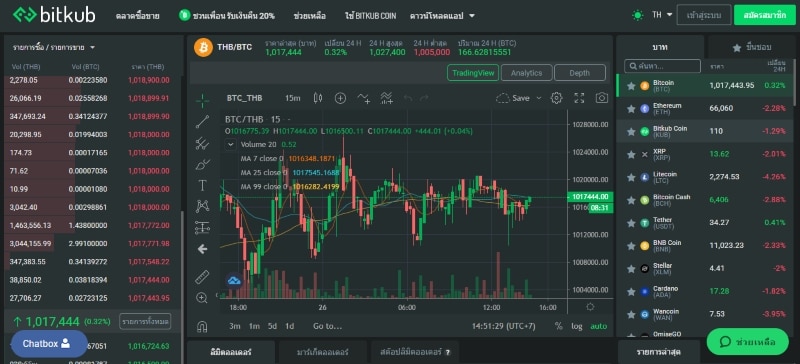Switch to TradingView chart tab
This screenshot has width=800, height=364.
[x=473, y=73]
